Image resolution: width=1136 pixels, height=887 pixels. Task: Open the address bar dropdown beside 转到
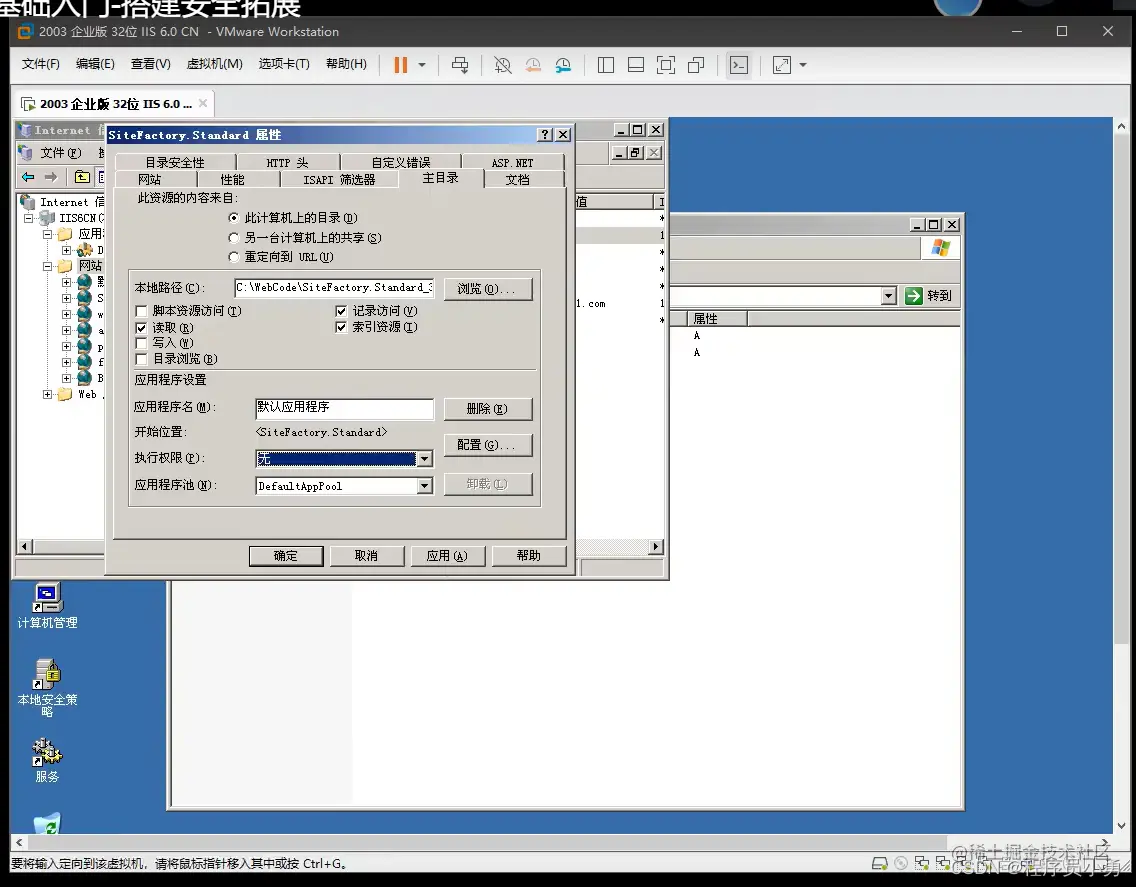(889, 296)
